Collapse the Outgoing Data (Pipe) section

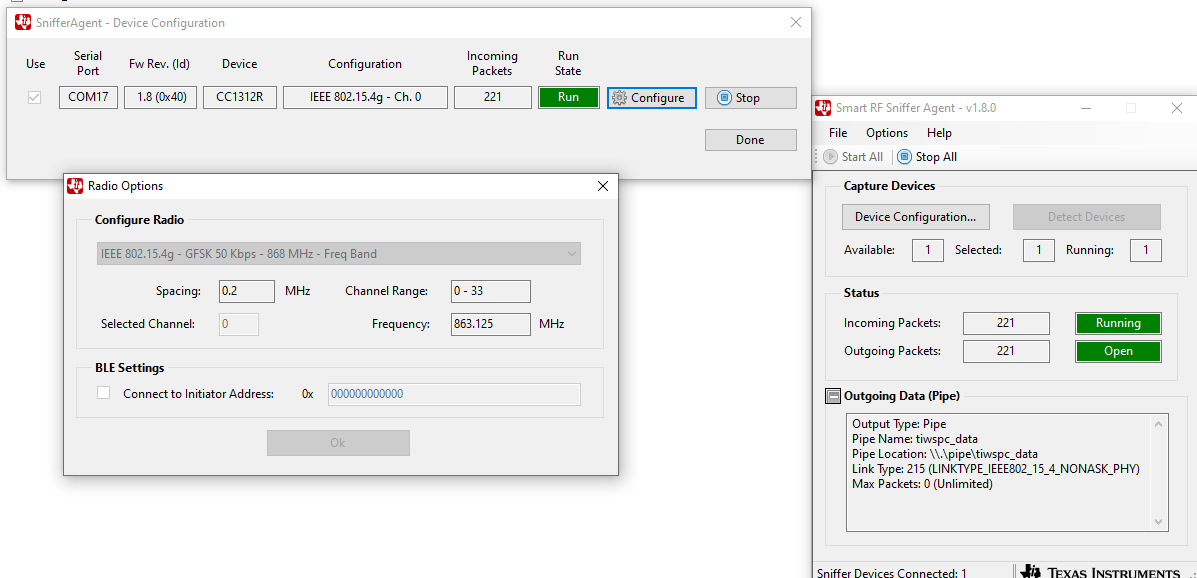833,396
